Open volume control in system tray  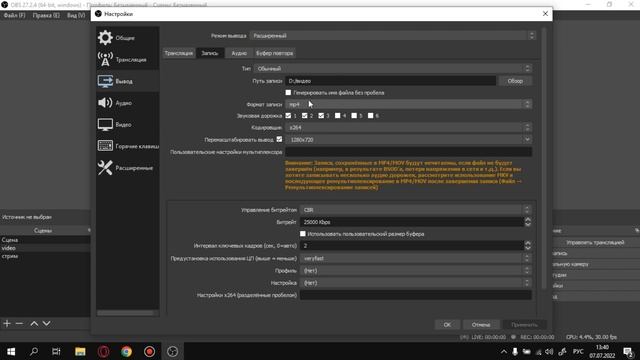549,352
